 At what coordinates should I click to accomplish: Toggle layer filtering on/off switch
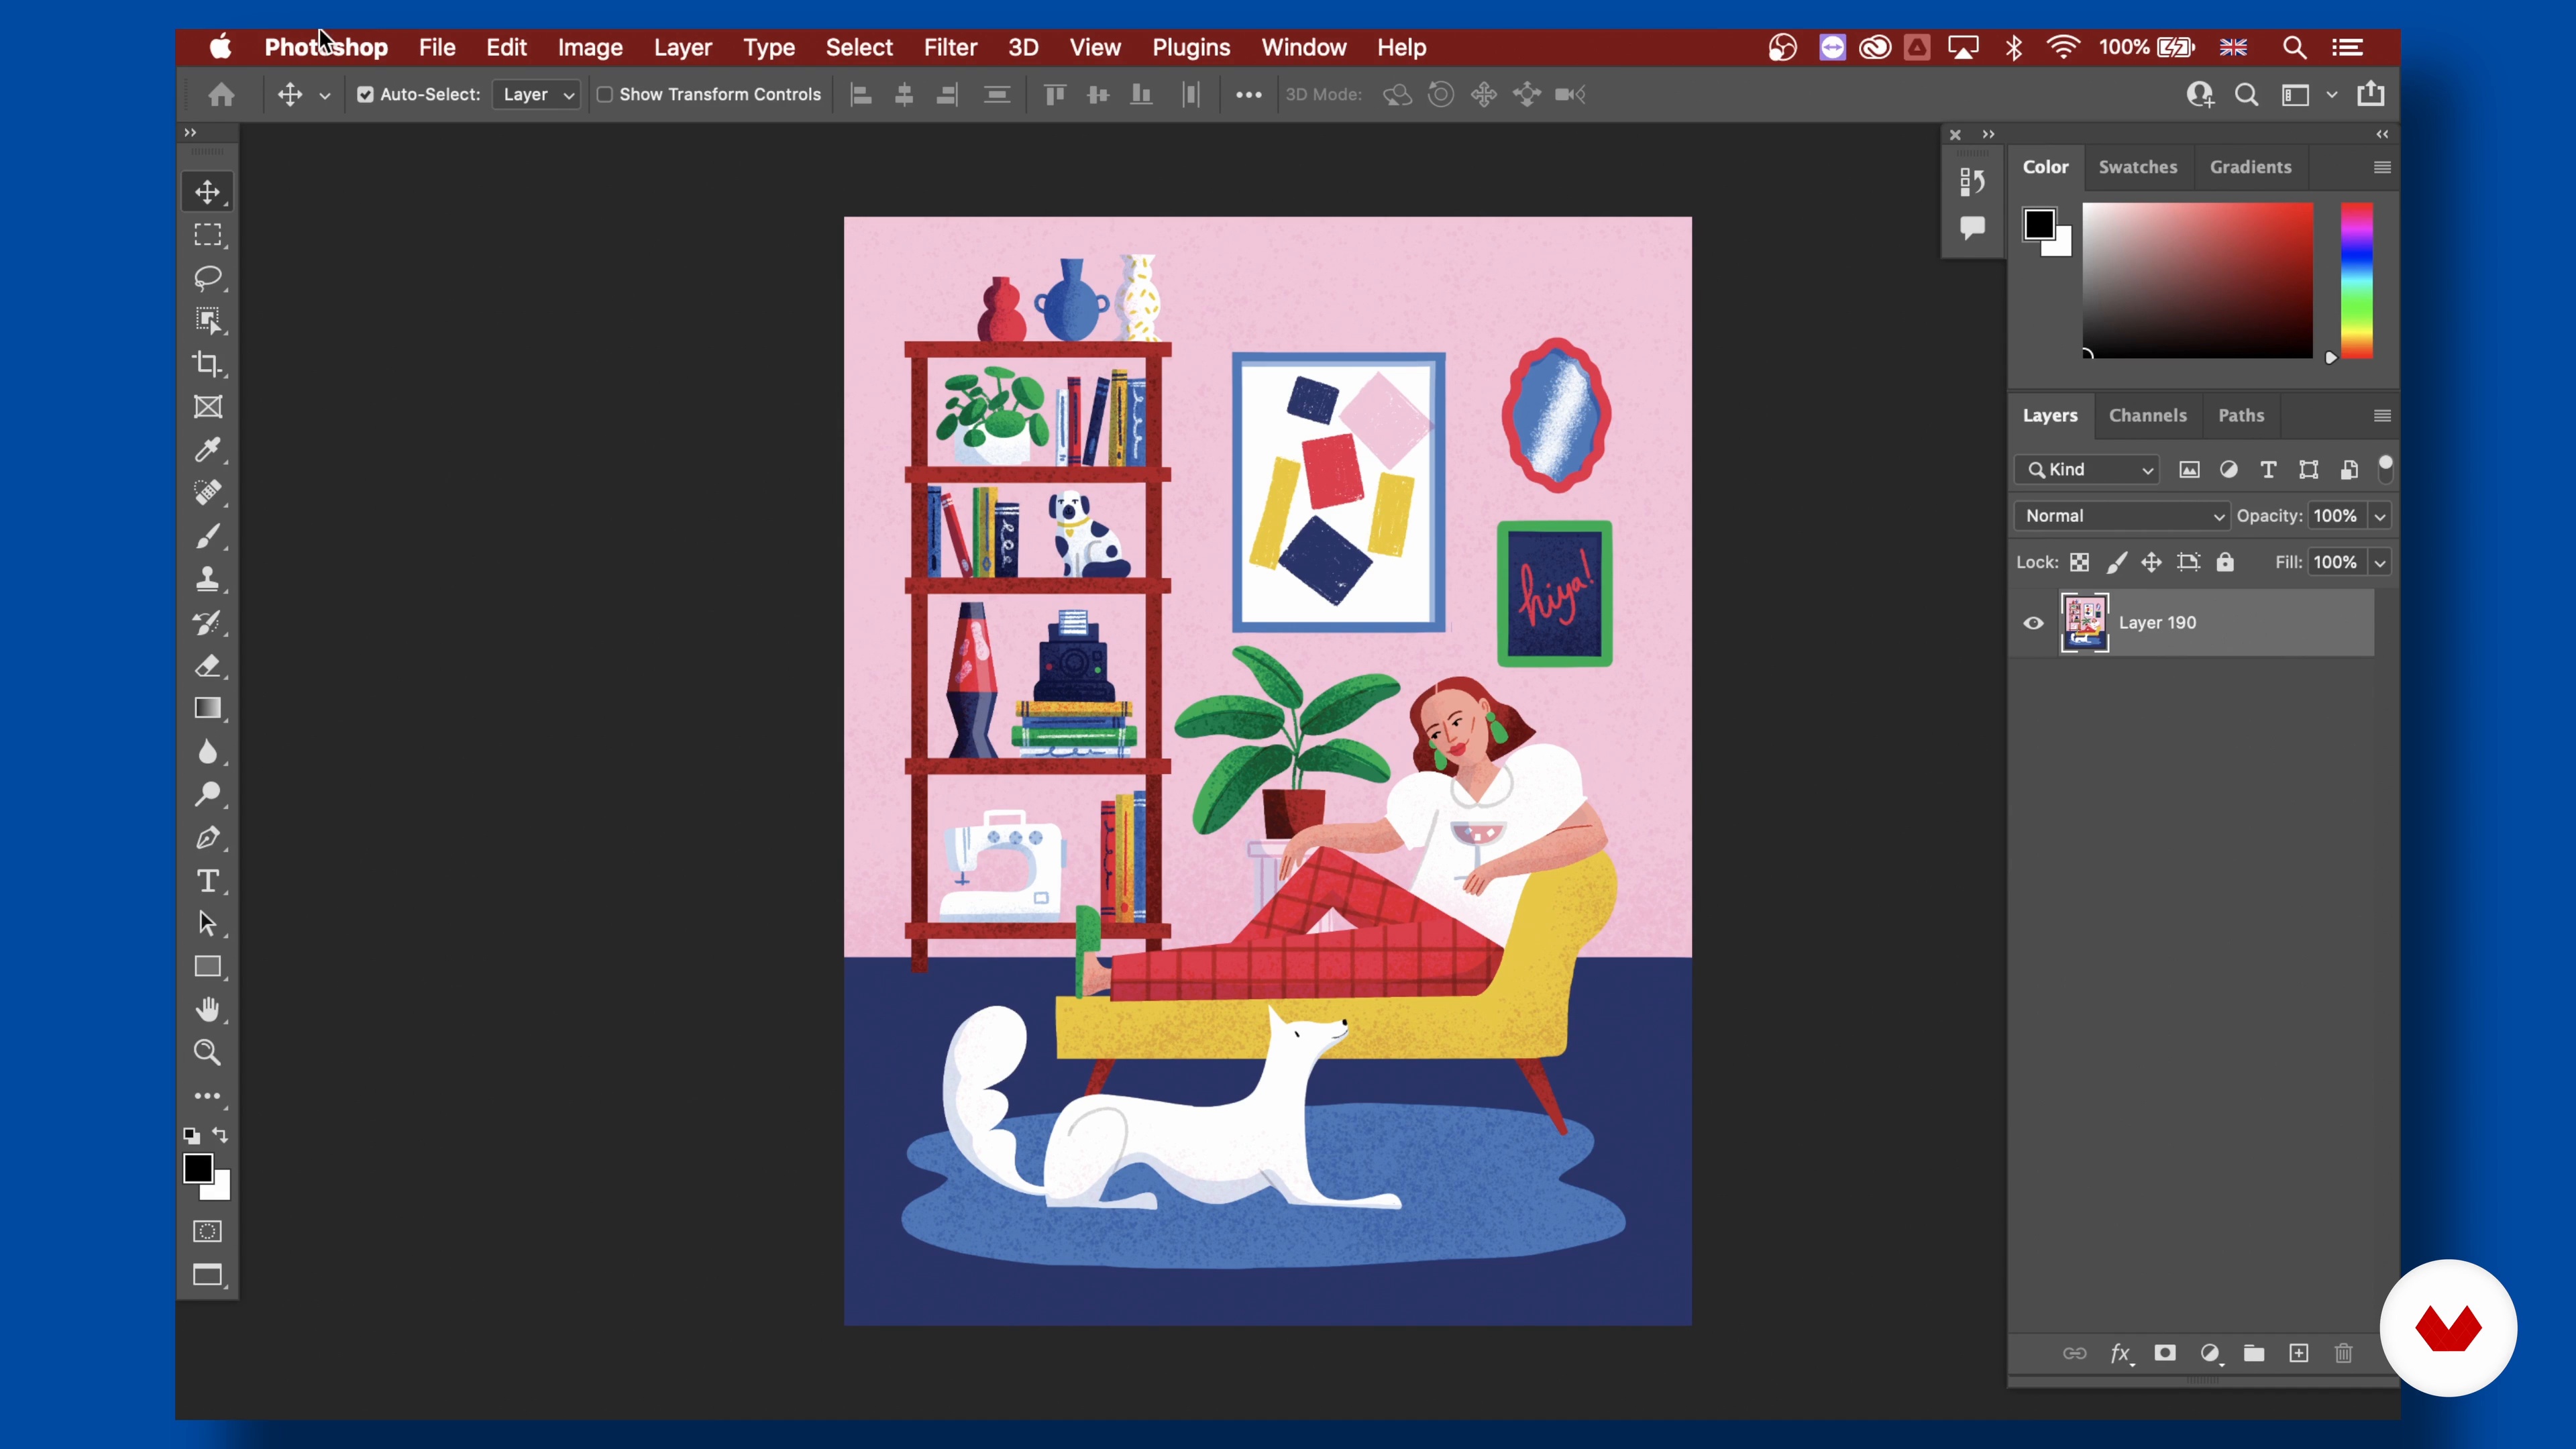click(x=2385, y=468)
